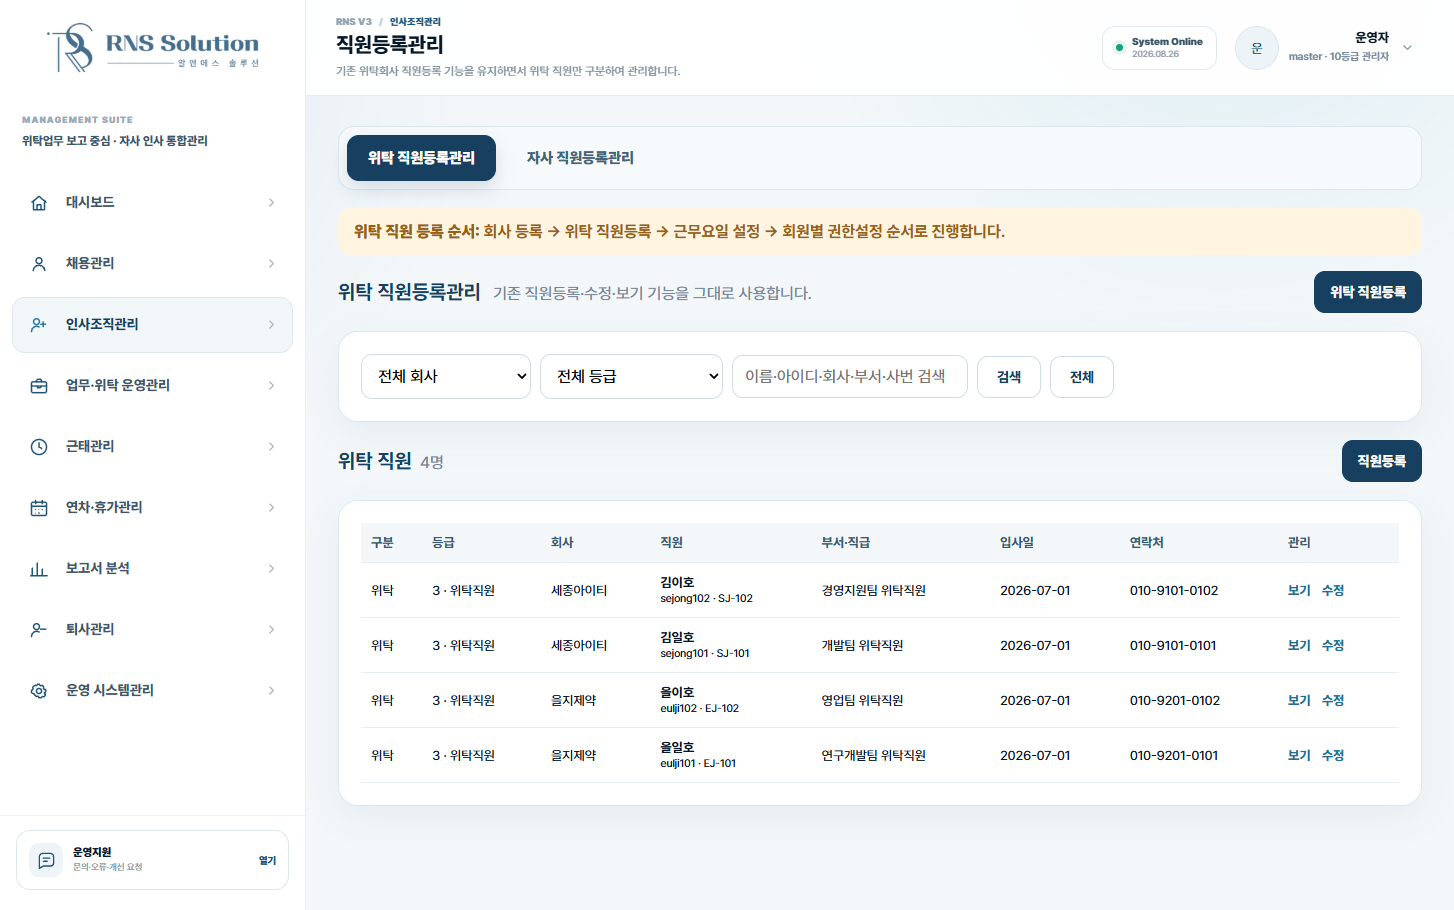Switch to the 위탁 직원등록관리 tab

coord(421,158)
